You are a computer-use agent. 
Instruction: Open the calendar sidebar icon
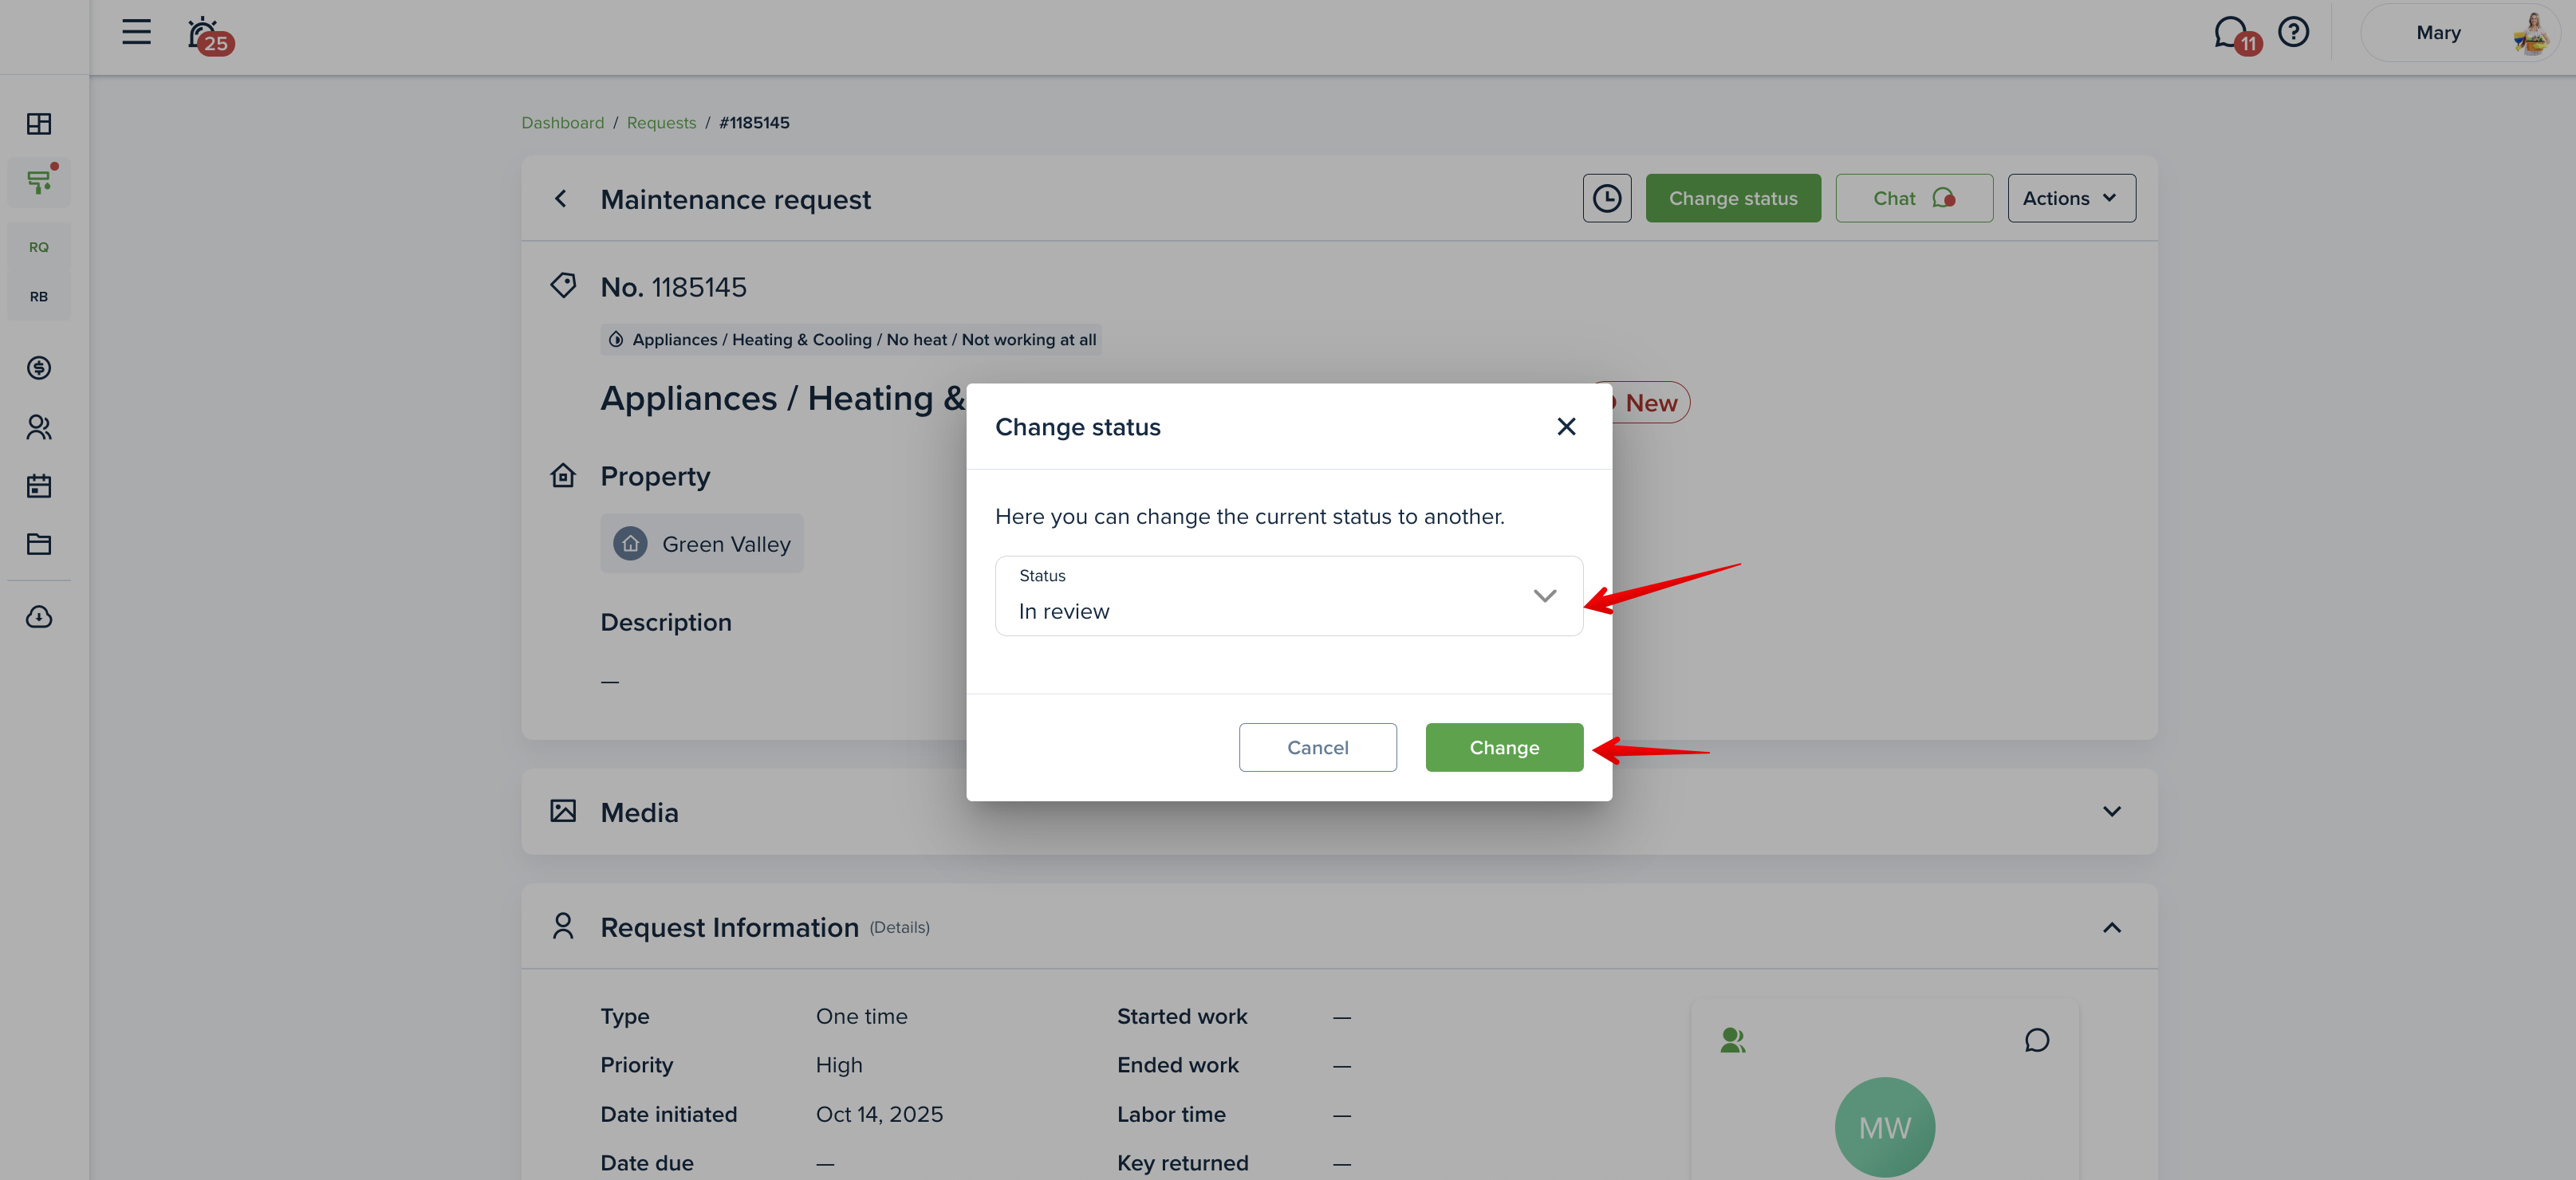[x=39, y=486]
